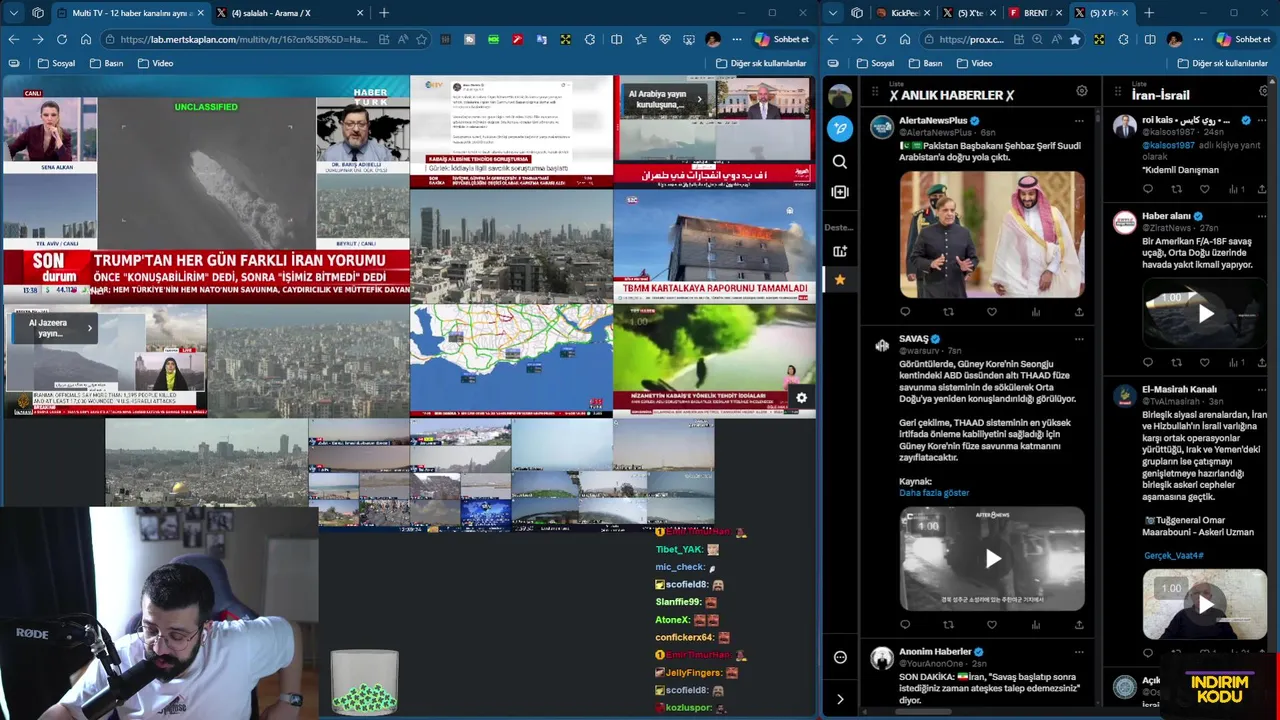Click compose post button in X Pro sidebar
The width and height of the screenshot is (1280, 720).
(840, 129)
